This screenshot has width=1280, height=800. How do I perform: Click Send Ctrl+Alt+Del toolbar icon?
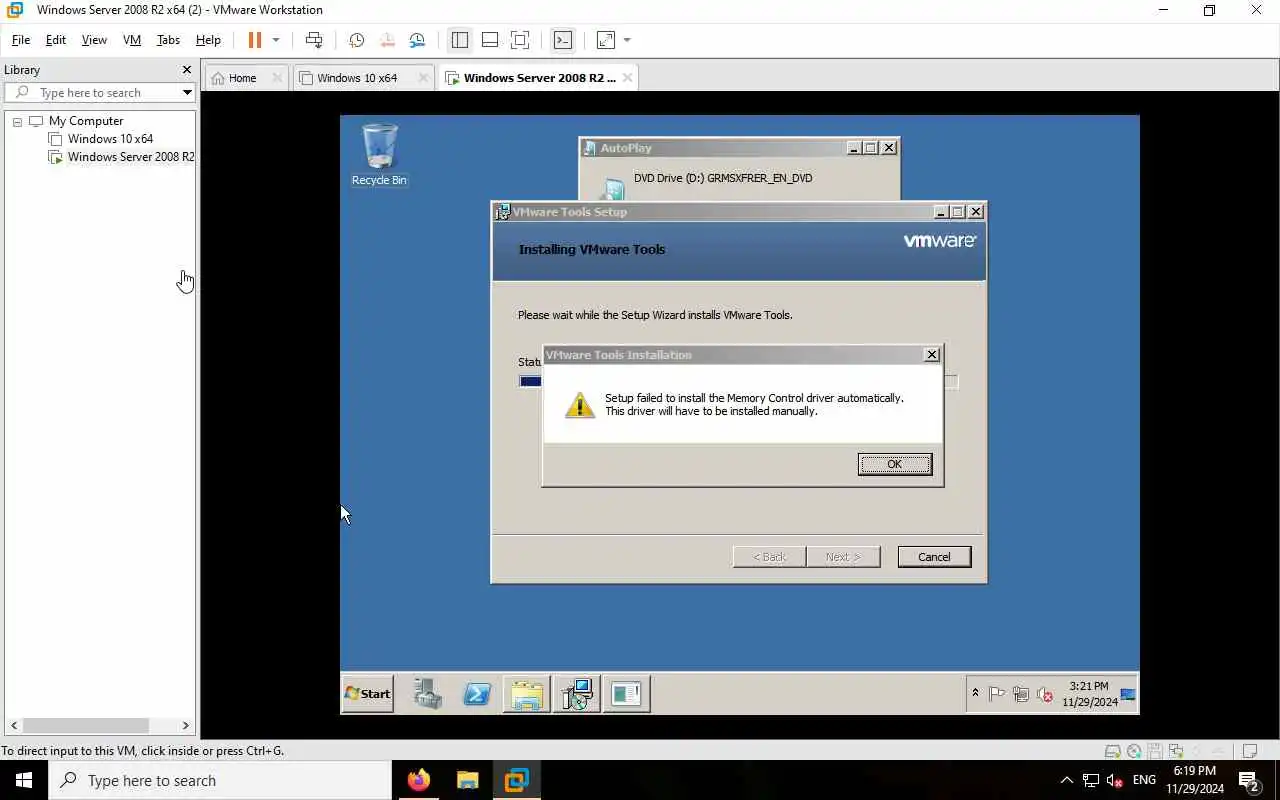coord(314,40)
